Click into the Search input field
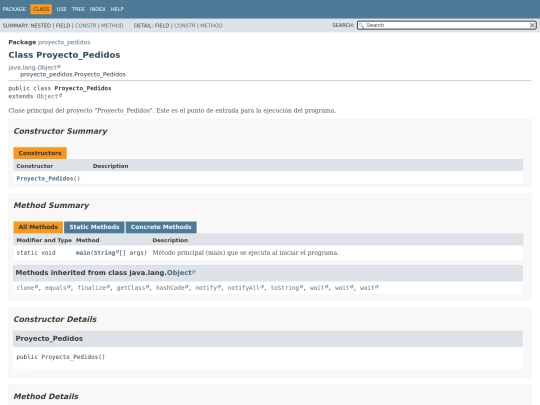 446,25
